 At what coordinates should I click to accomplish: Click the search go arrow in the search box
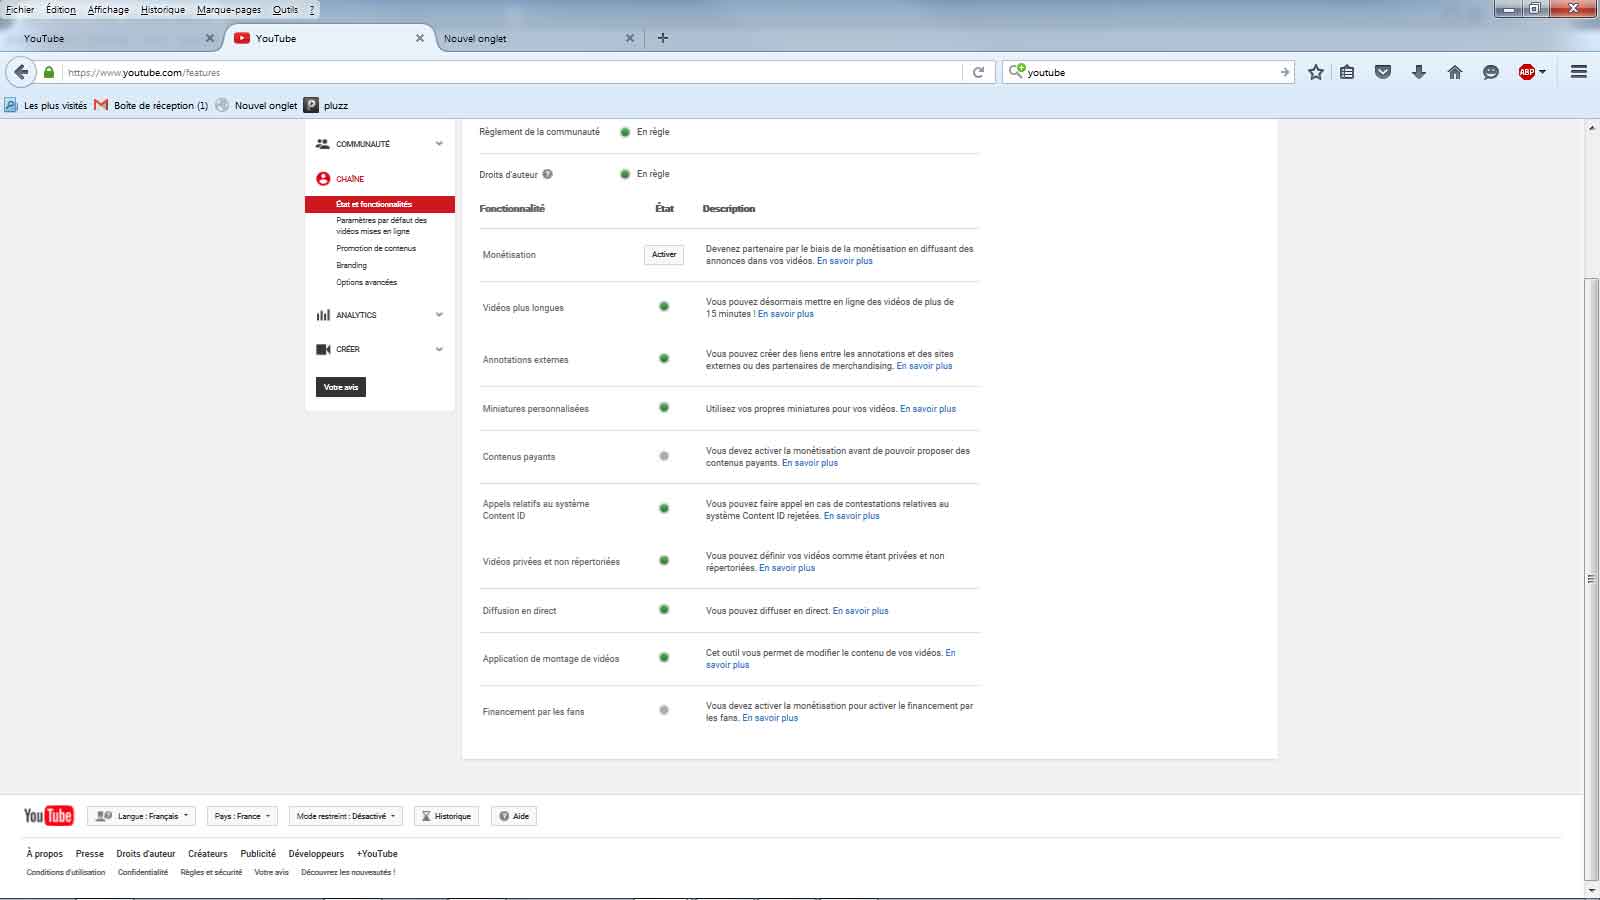pyautogui.click(x=1285, y=72)
